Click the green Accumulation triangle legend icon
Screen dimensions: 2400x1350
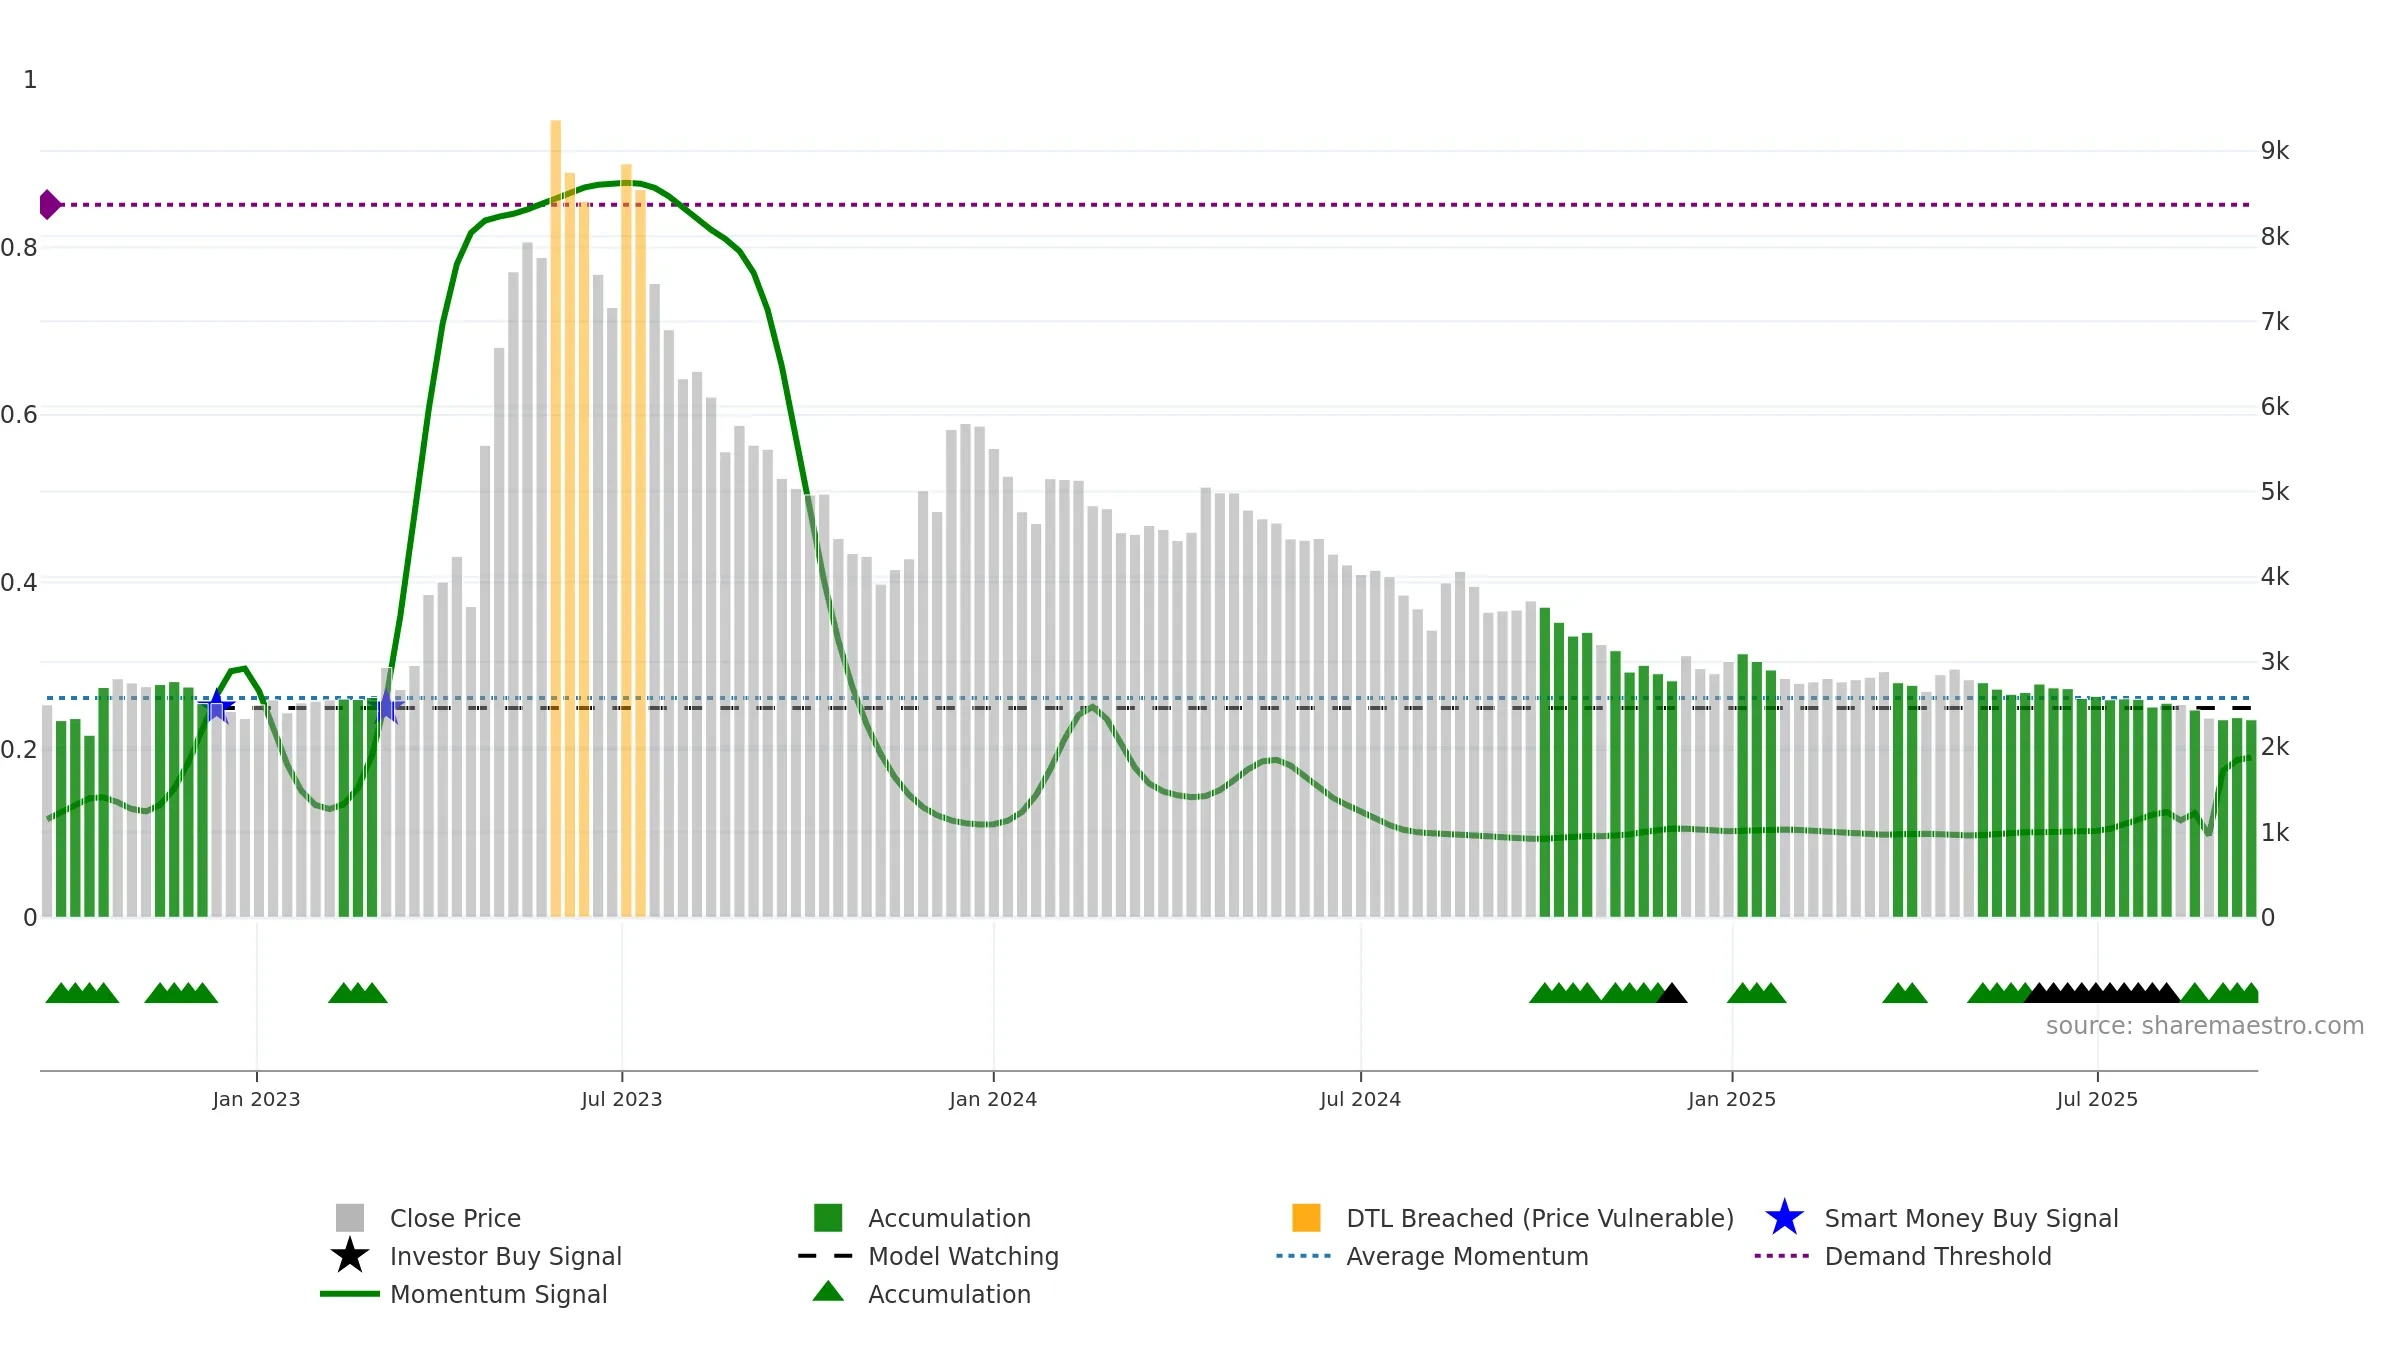828,1292
